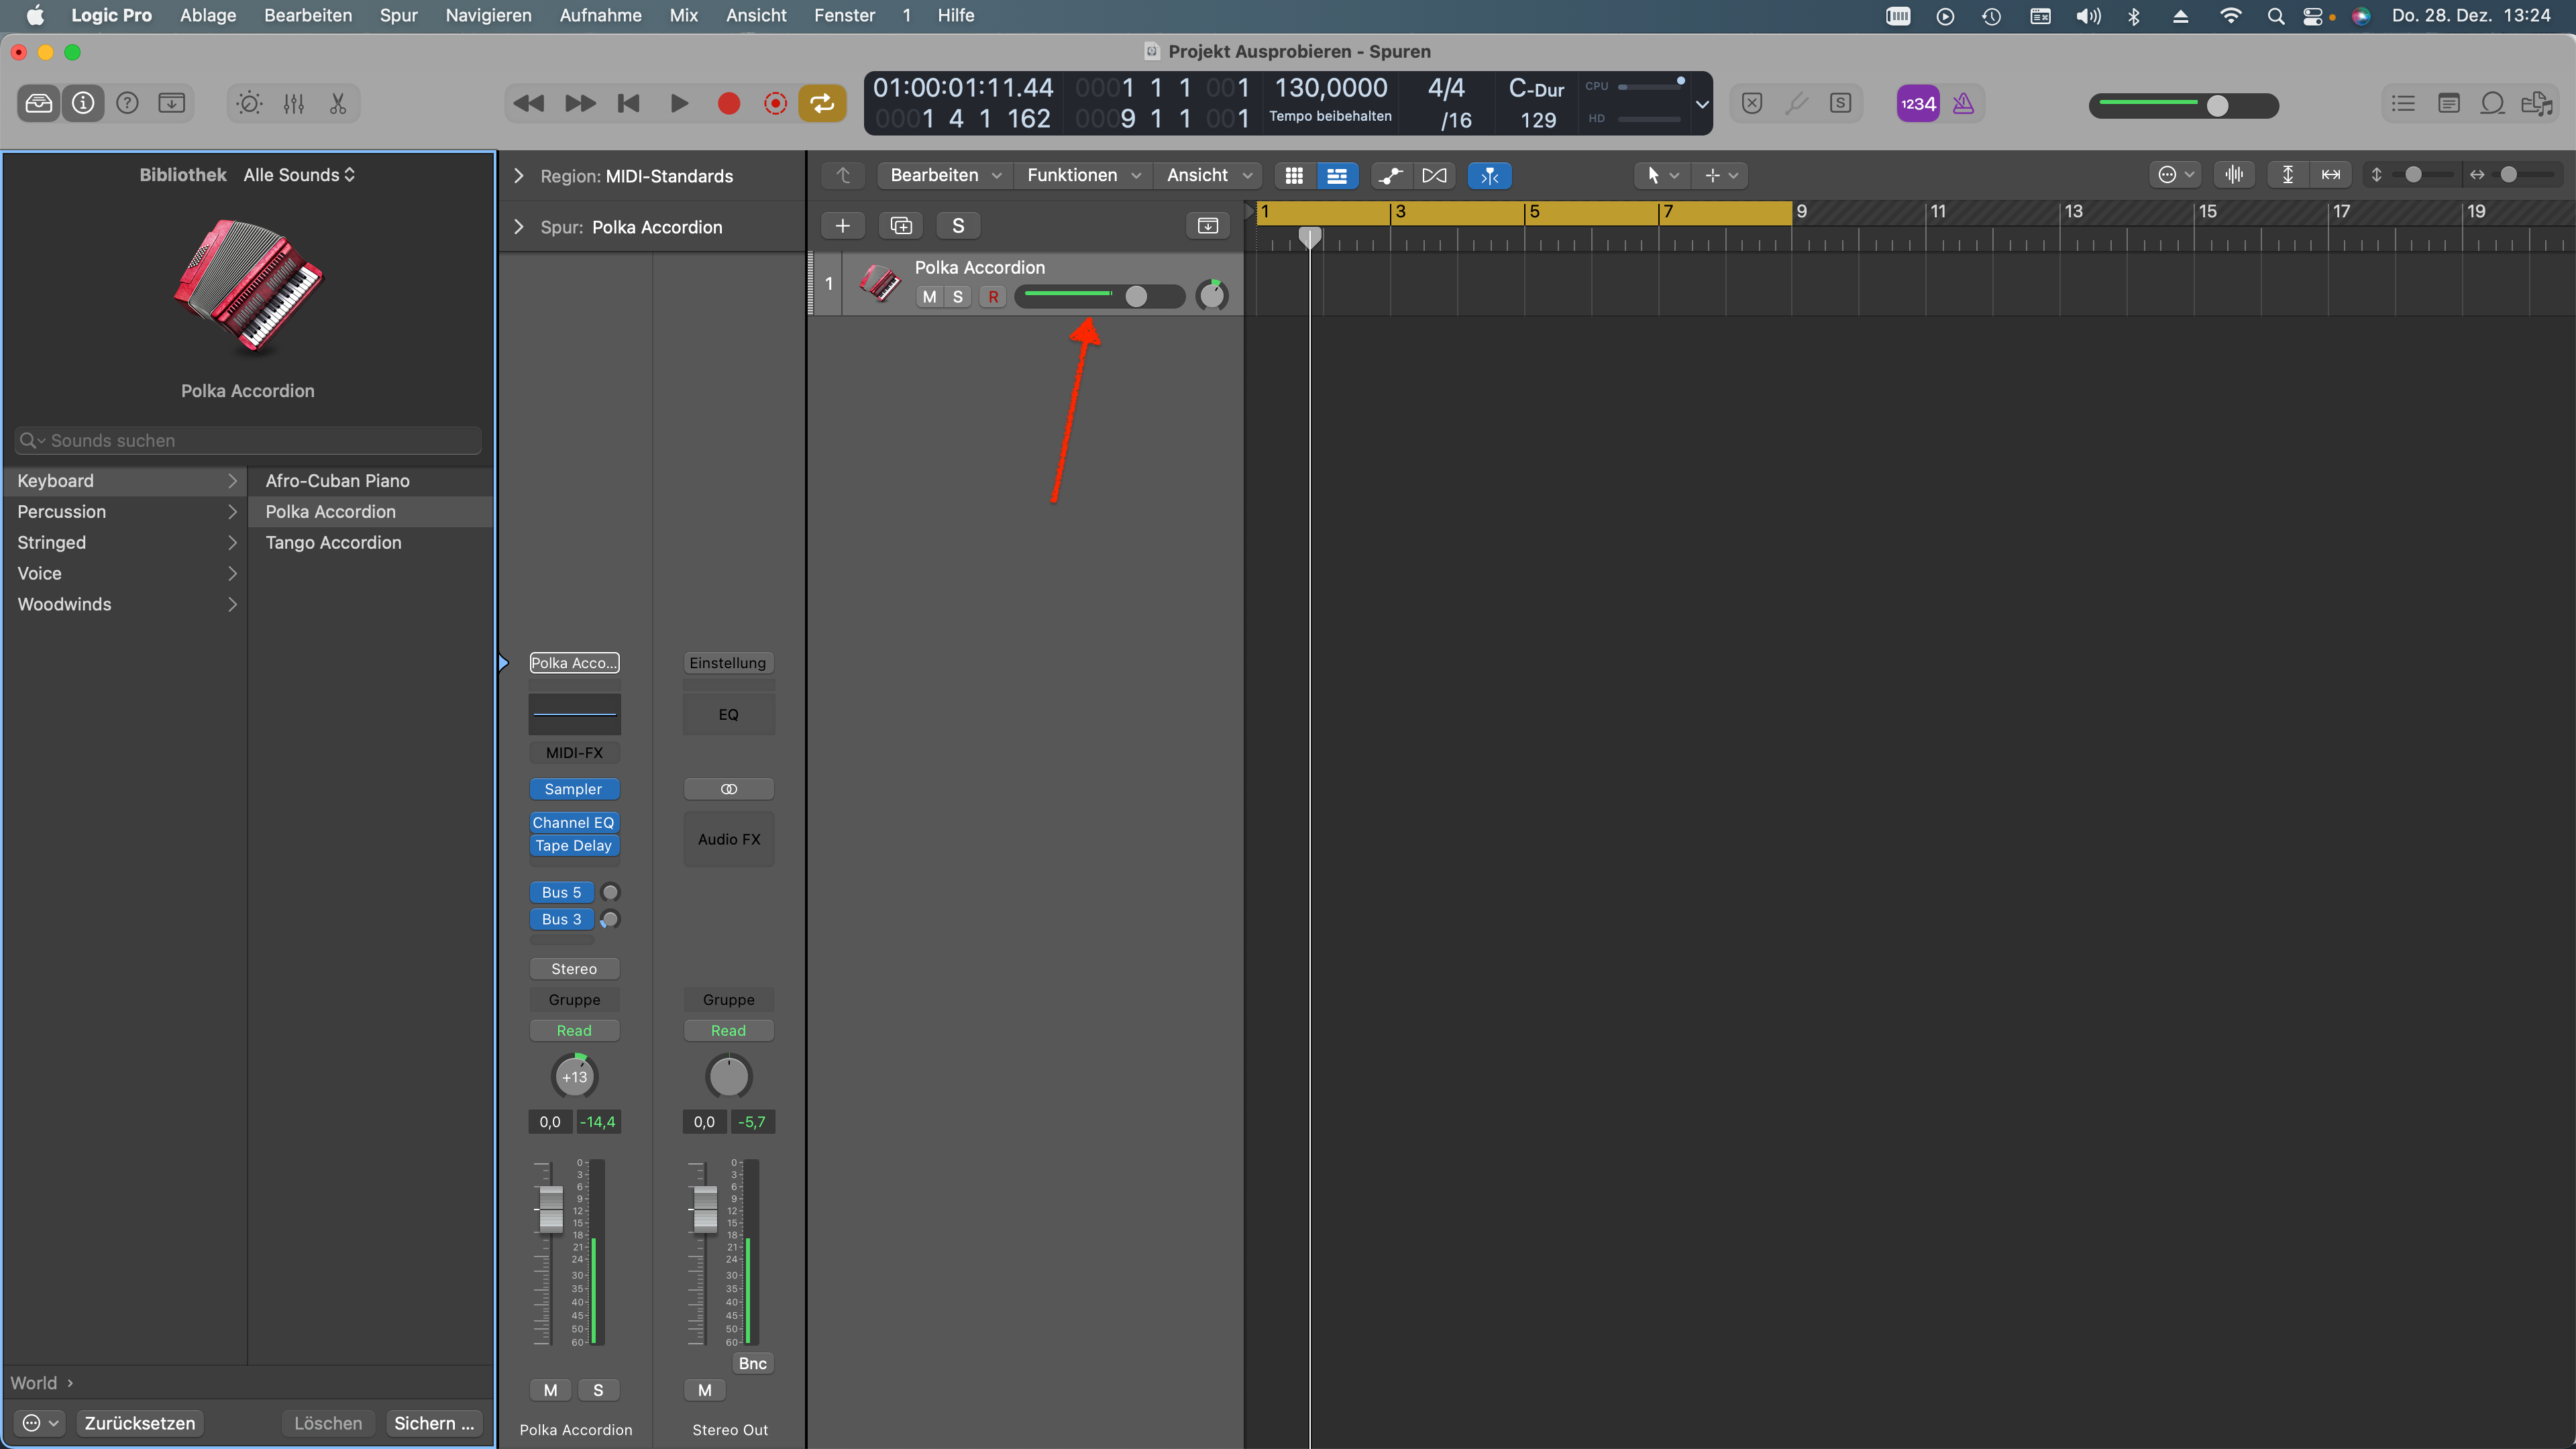Open the Navigieren menu
This screenshot has height=1449, width=2576.
click(488, 15)
